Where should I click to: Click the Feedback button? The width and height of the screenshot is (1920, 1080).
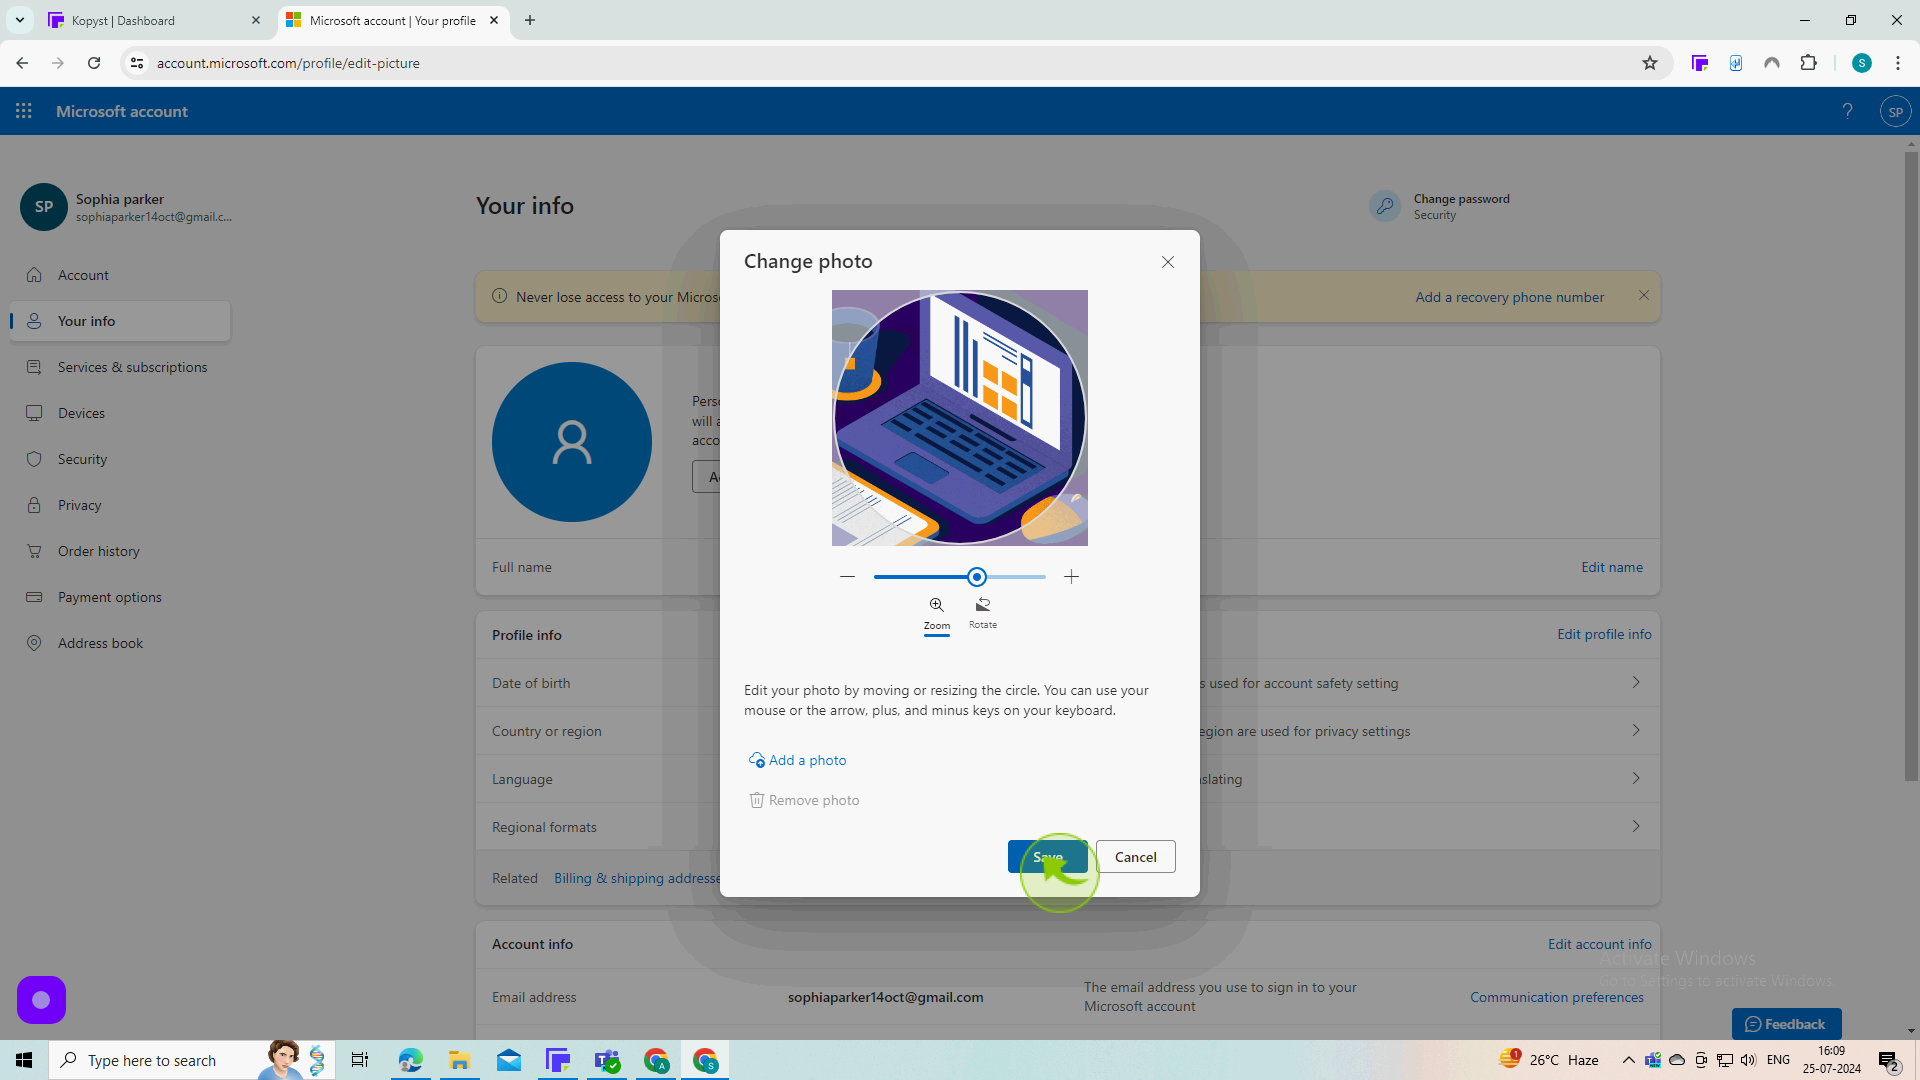click(x=1786, y=1024)
